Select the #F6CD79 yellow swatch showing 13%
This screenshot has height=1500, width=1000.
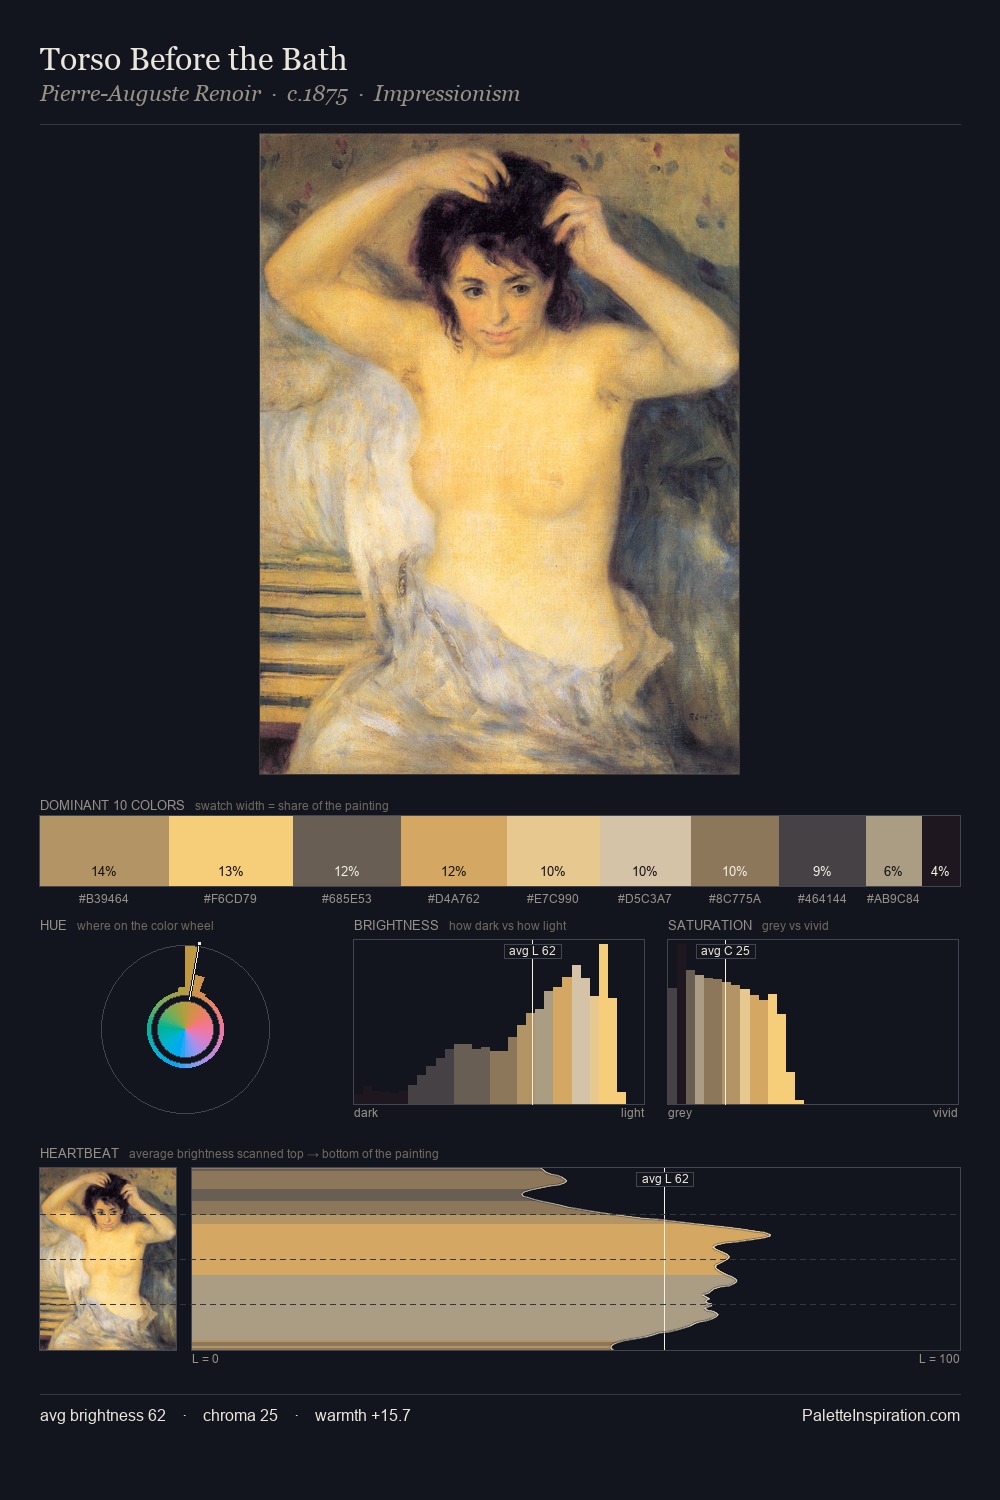click(x=231, y=851)
